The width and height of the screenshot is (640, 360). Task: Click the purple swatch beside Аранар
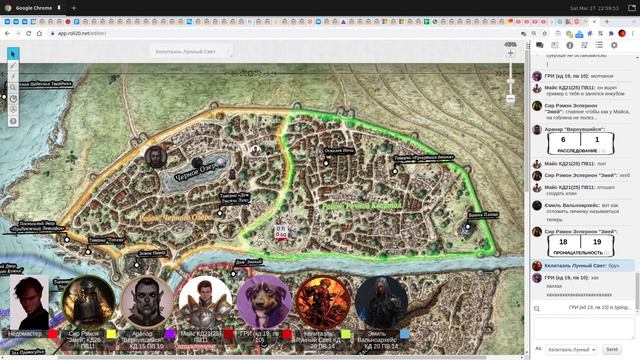170,334
